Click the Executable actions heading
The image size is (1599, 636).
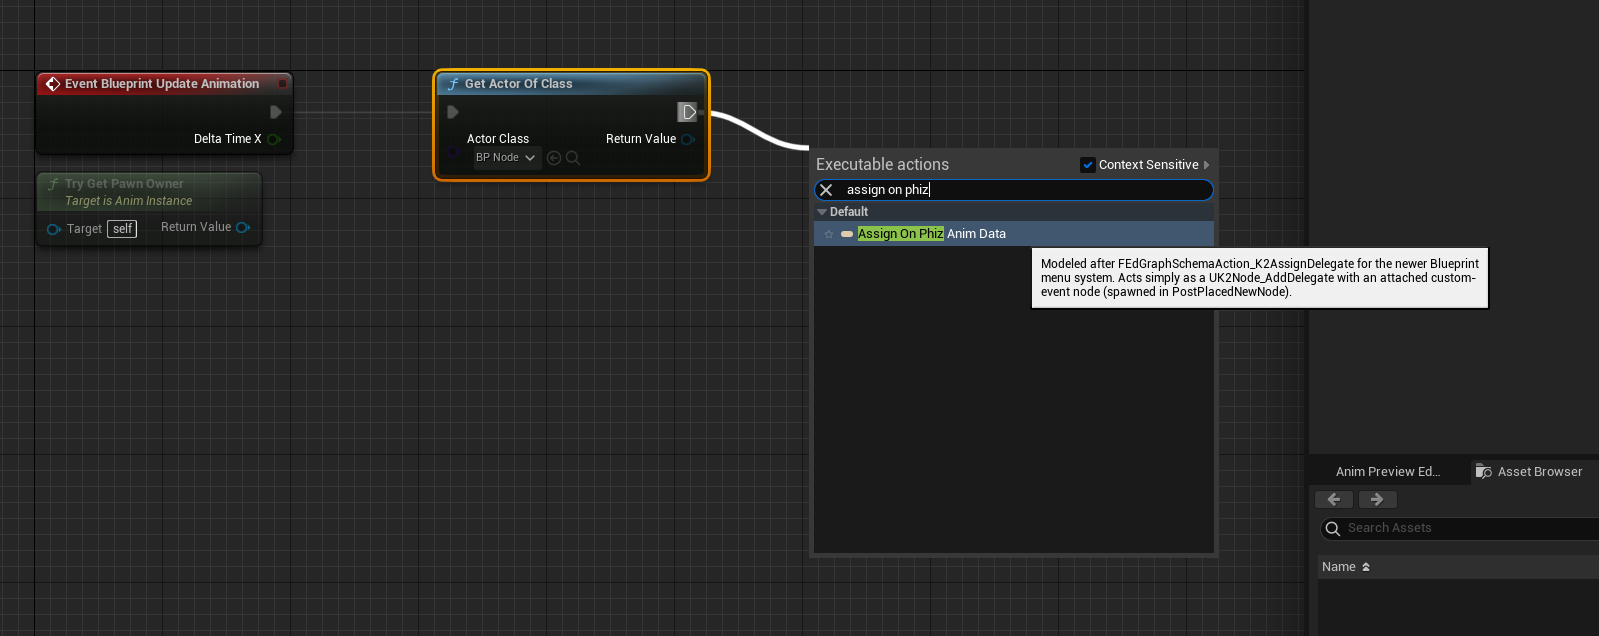pos(882,165)
